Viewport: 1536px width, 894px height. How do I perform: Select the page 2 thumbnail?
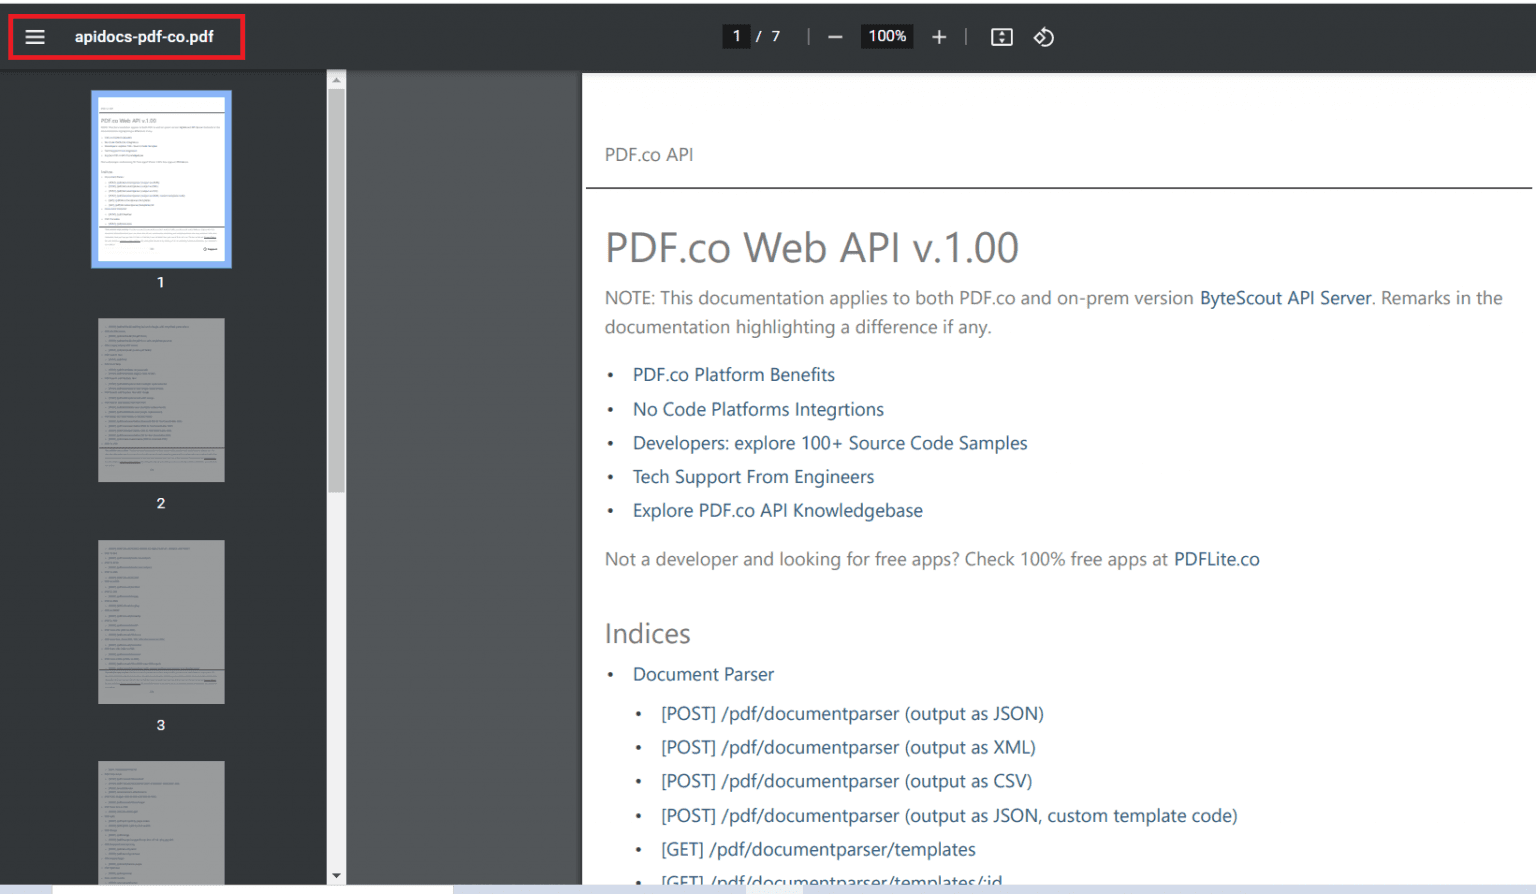161,400
